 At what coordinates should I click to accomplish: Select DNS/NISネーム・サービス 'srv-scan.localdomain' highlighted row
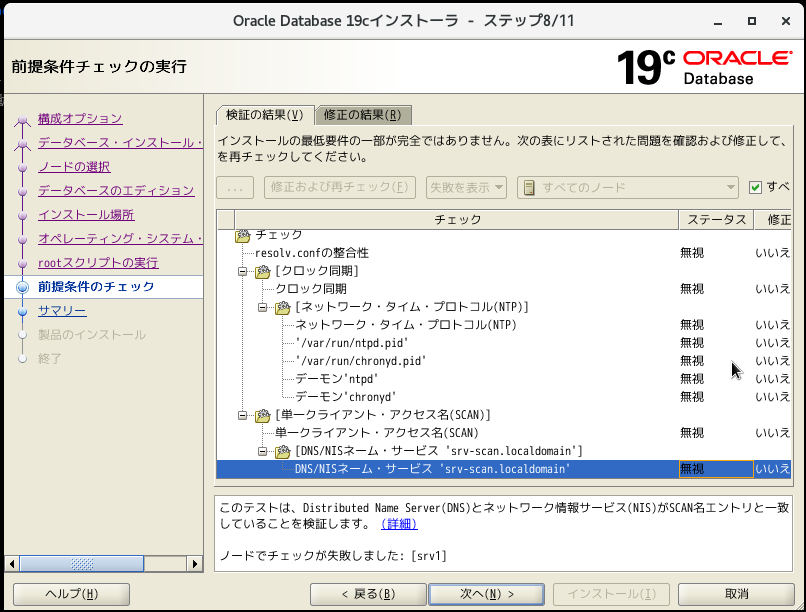click(x=504, y=469)
